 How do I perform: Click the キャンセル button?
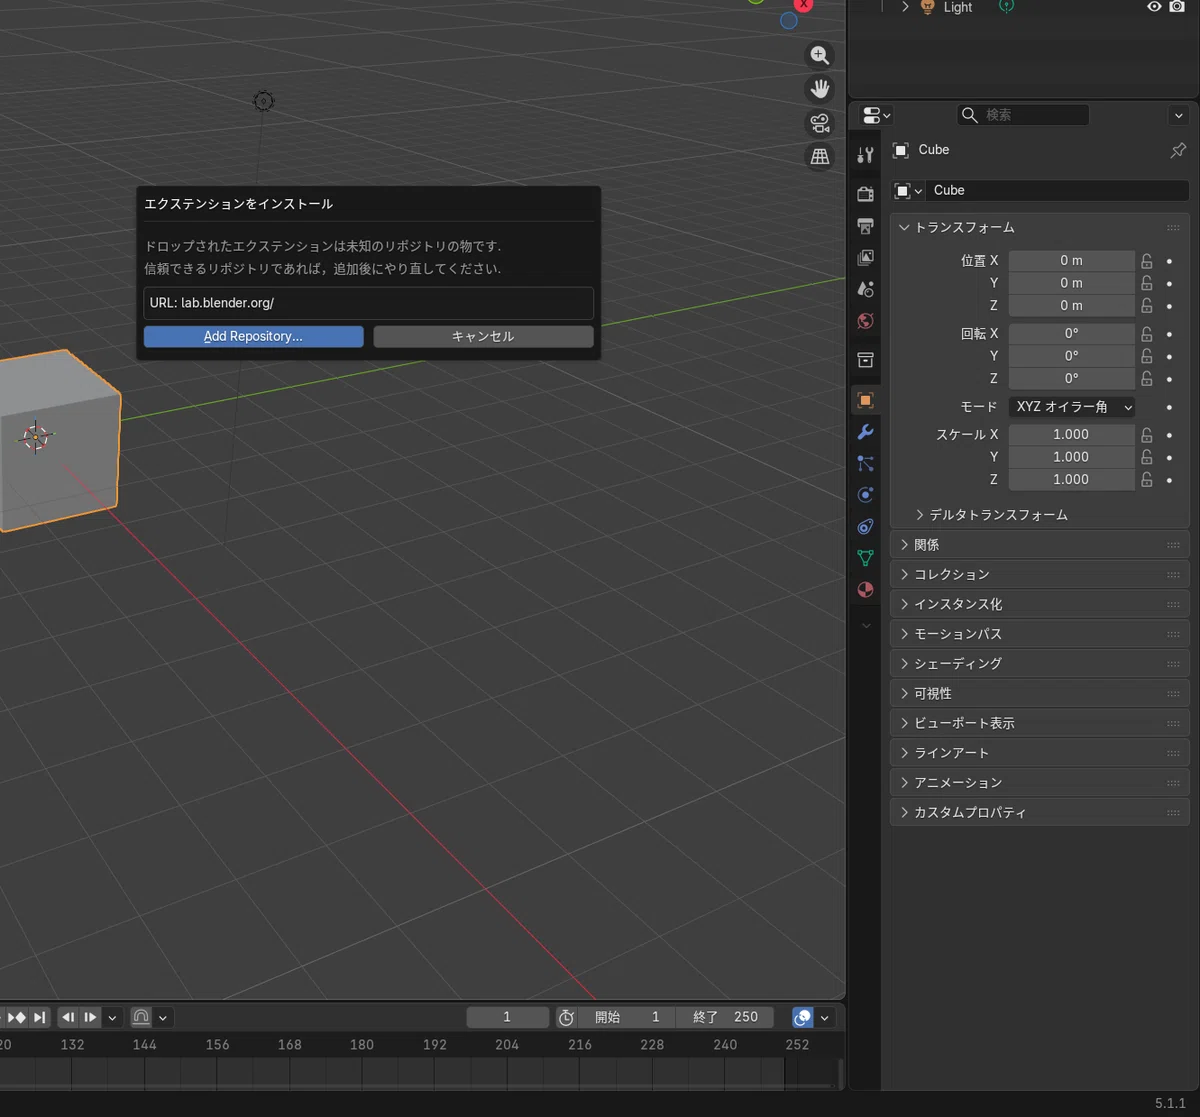483,337
